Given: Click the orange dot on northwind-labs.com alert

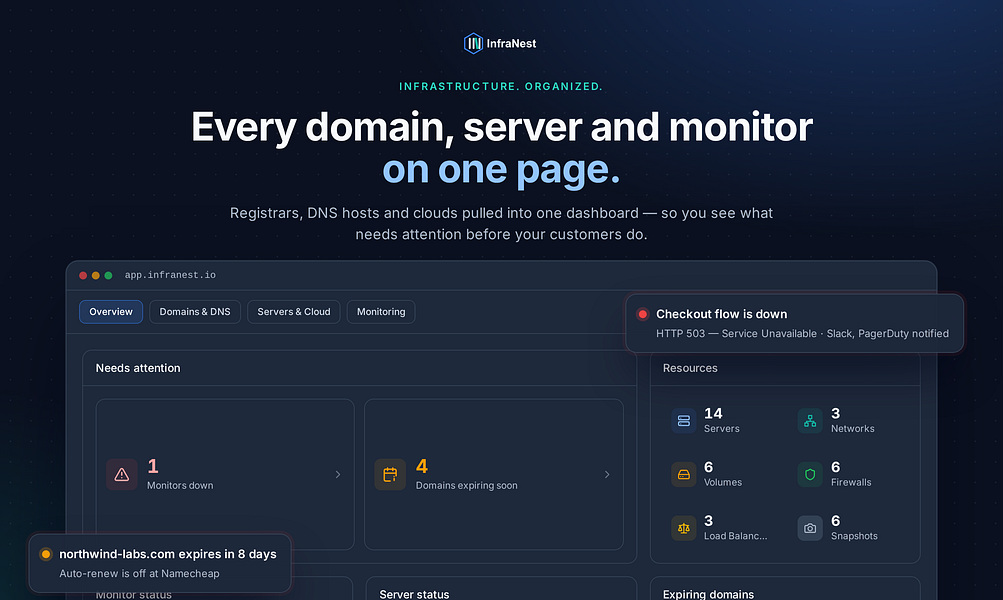Looking at the screenshot, I should 45,554.
